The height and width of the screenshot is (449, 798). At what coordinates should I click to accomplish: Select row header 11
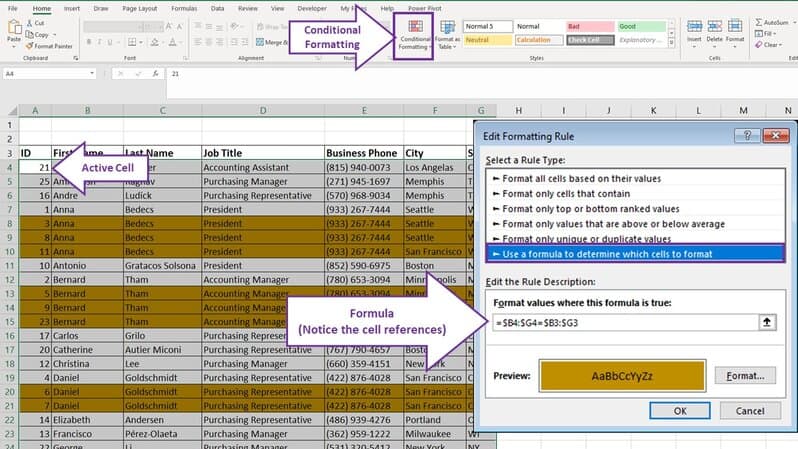(x=10, y=265)
